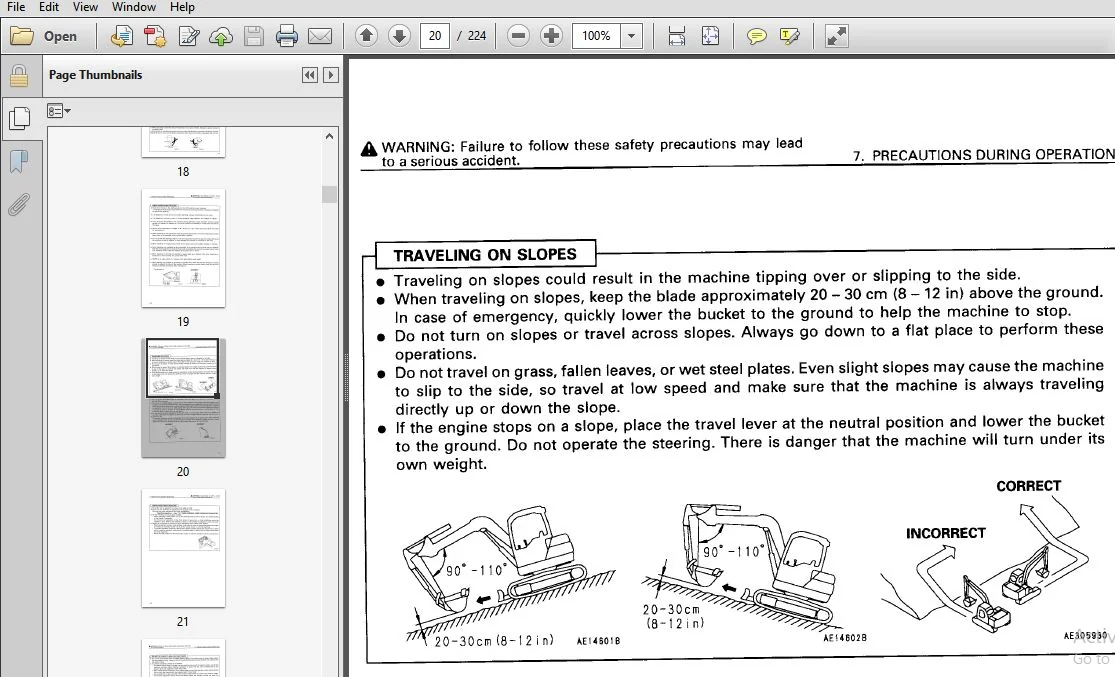Click the INCORRECT label in the diagram
Screen dimensions: 1115x677
(946, 533)
